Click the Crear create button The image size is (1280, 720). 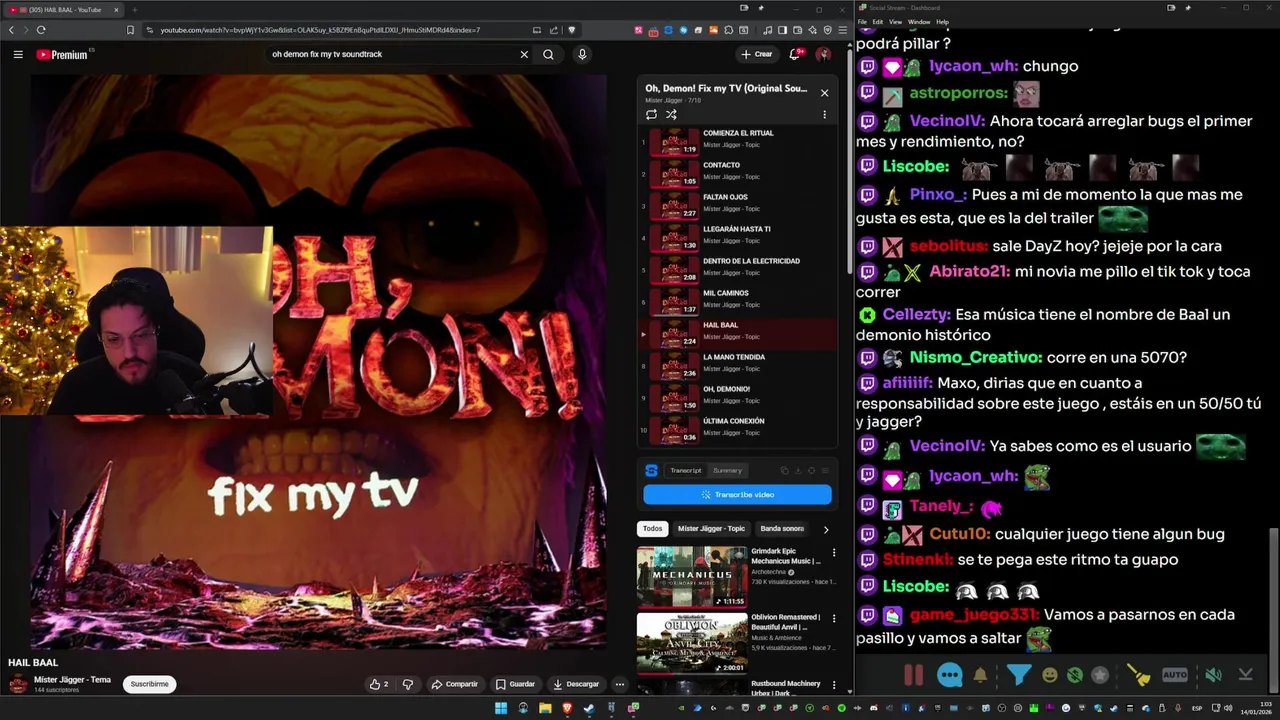coord(756,54)
